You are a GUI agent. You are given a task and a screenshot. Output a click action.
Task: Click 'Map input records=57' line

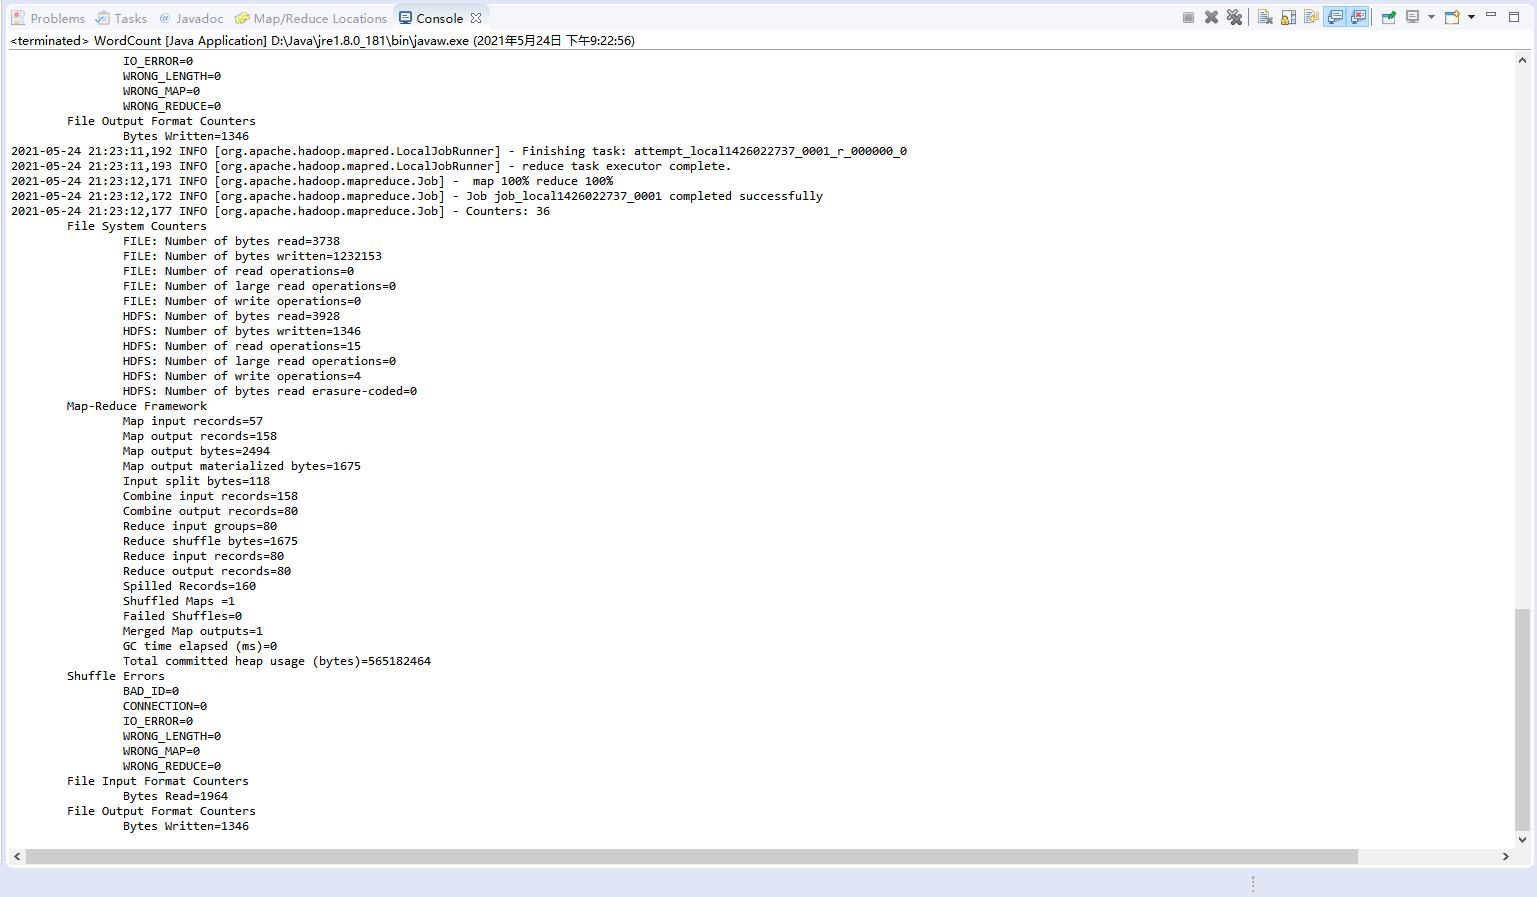[x=193, y=421]
